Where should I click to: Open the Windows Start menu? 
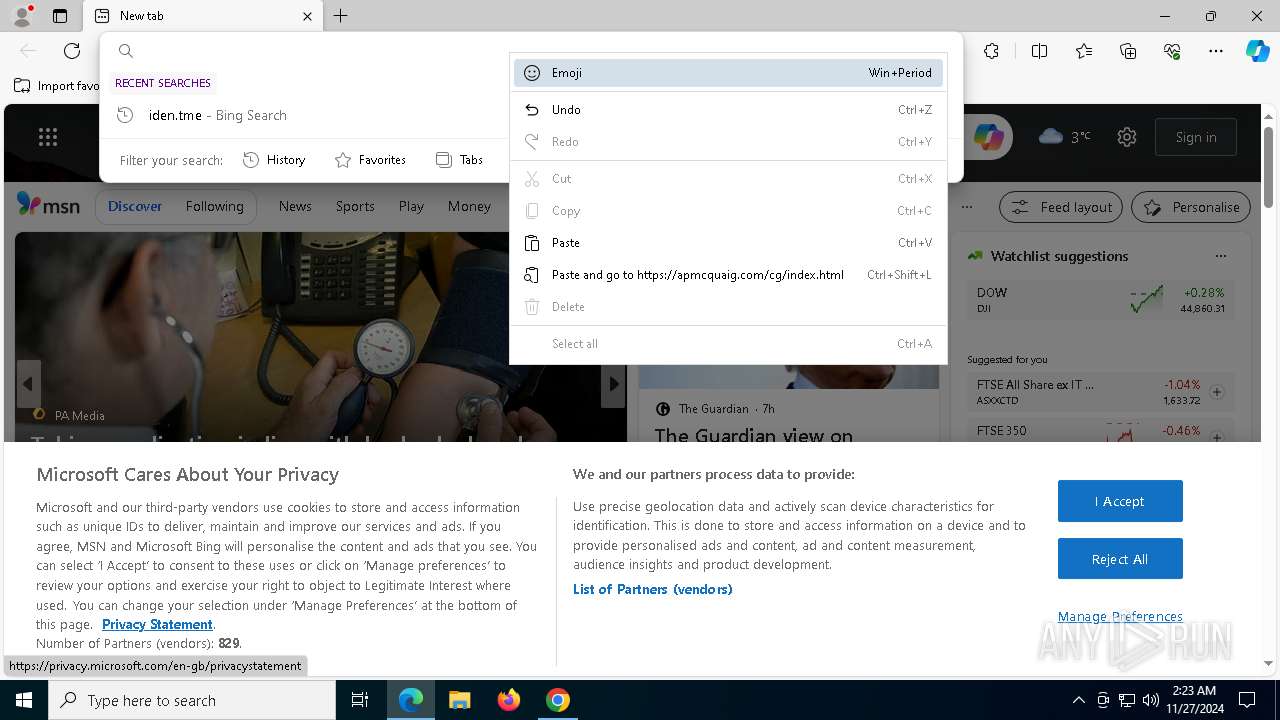(24, 700)
